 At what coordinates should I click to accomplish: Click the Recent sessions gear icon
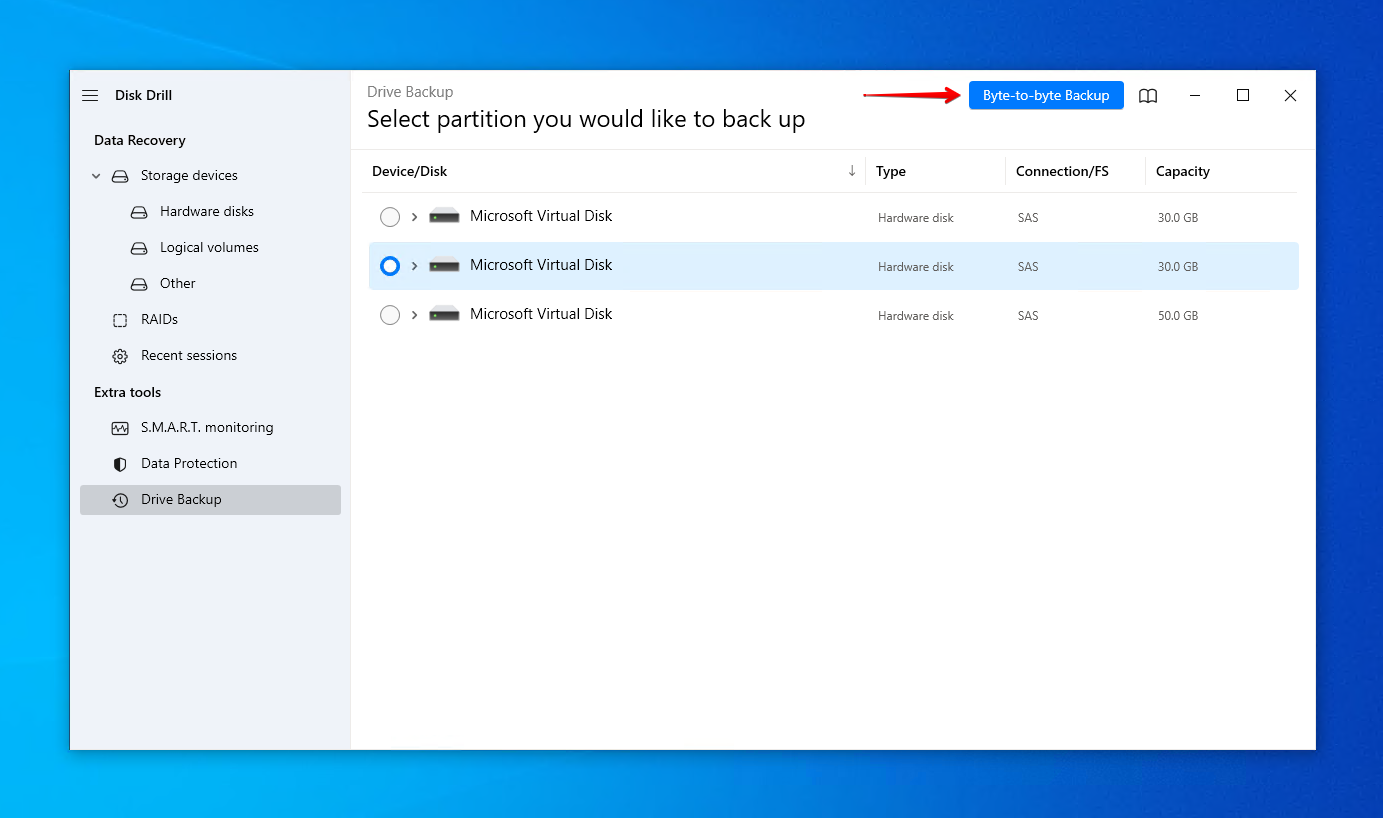click(120, 356)
